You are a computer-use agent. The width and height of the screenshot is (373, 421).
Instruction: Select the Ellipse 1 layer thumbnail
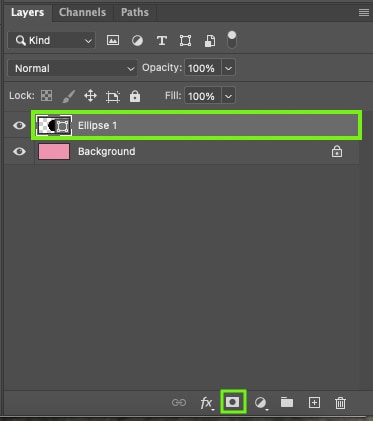(54, 125)
